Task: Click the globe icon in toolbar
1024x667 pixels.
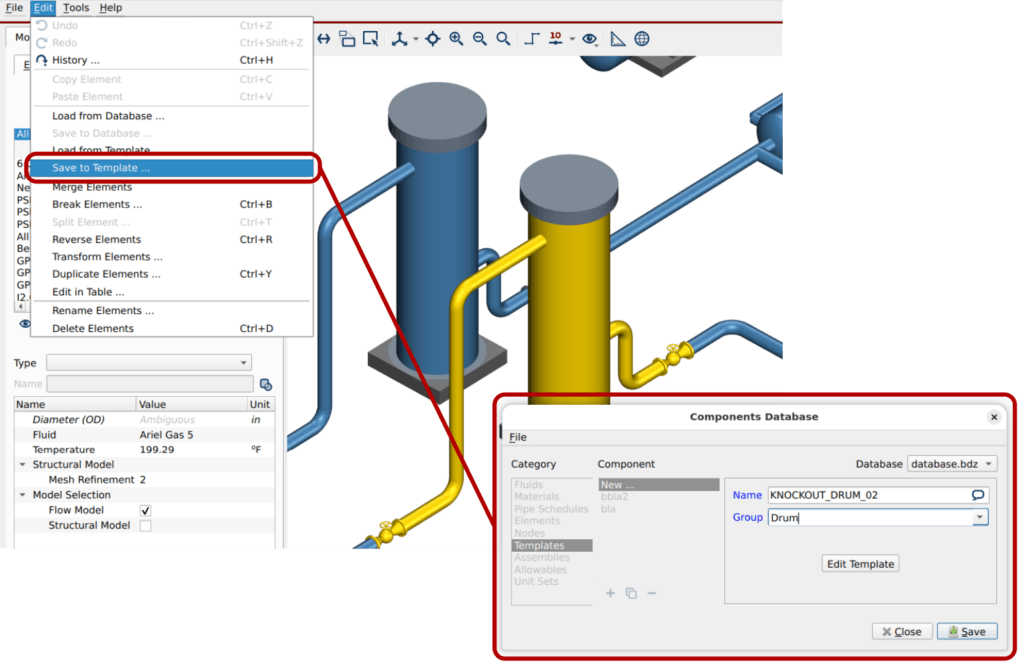Action: [x=642, y=39]
